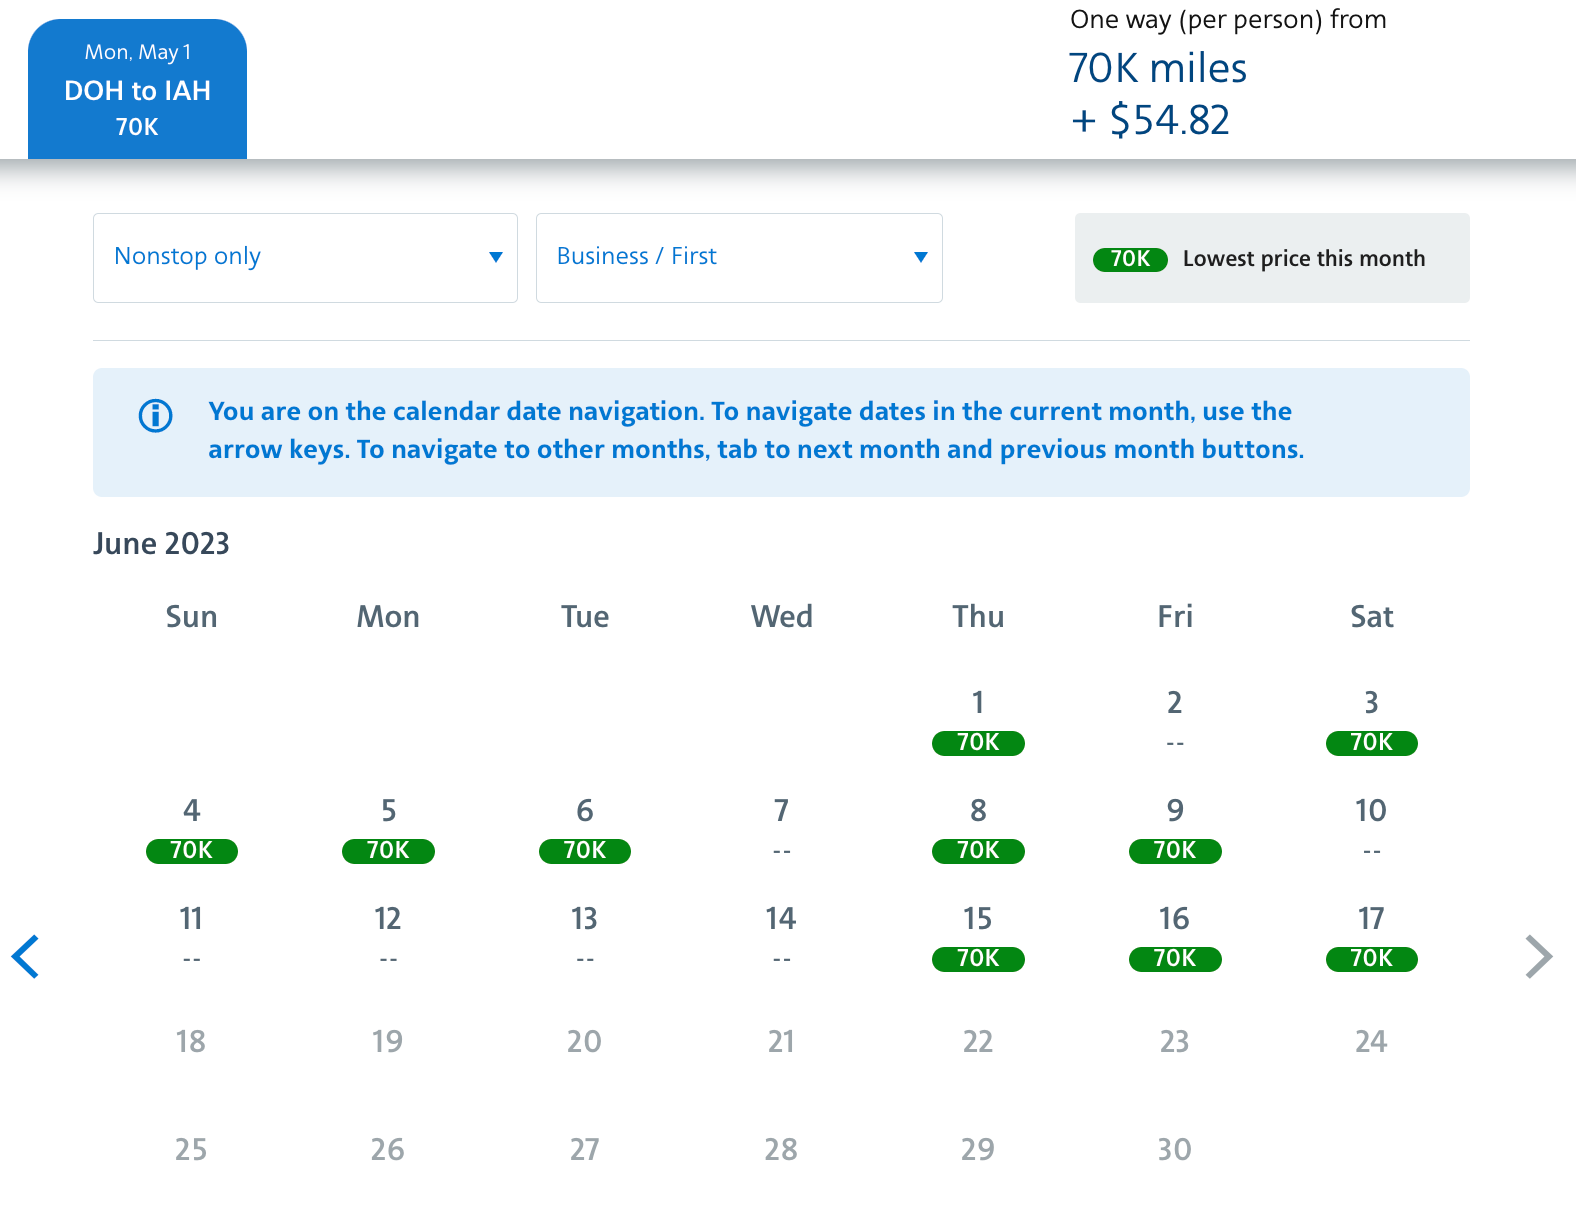Pick June 9 at 70K miles
The image size is (1576, 1226).
[1175, 829]
